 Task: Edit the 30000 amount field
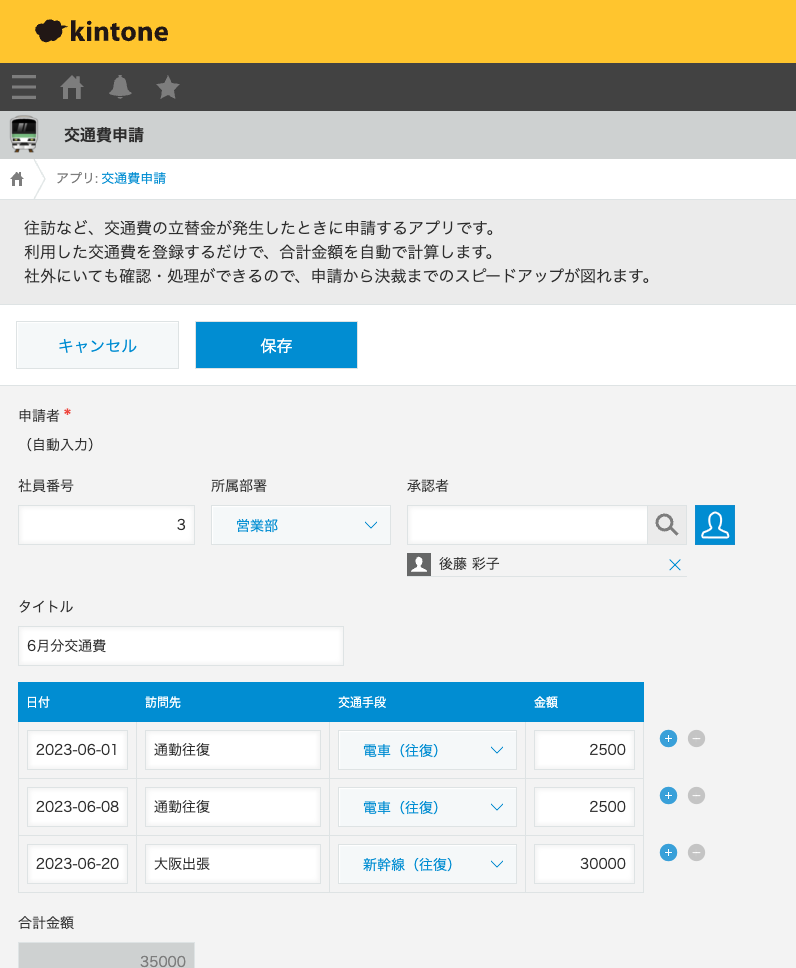tap(584, 864)
